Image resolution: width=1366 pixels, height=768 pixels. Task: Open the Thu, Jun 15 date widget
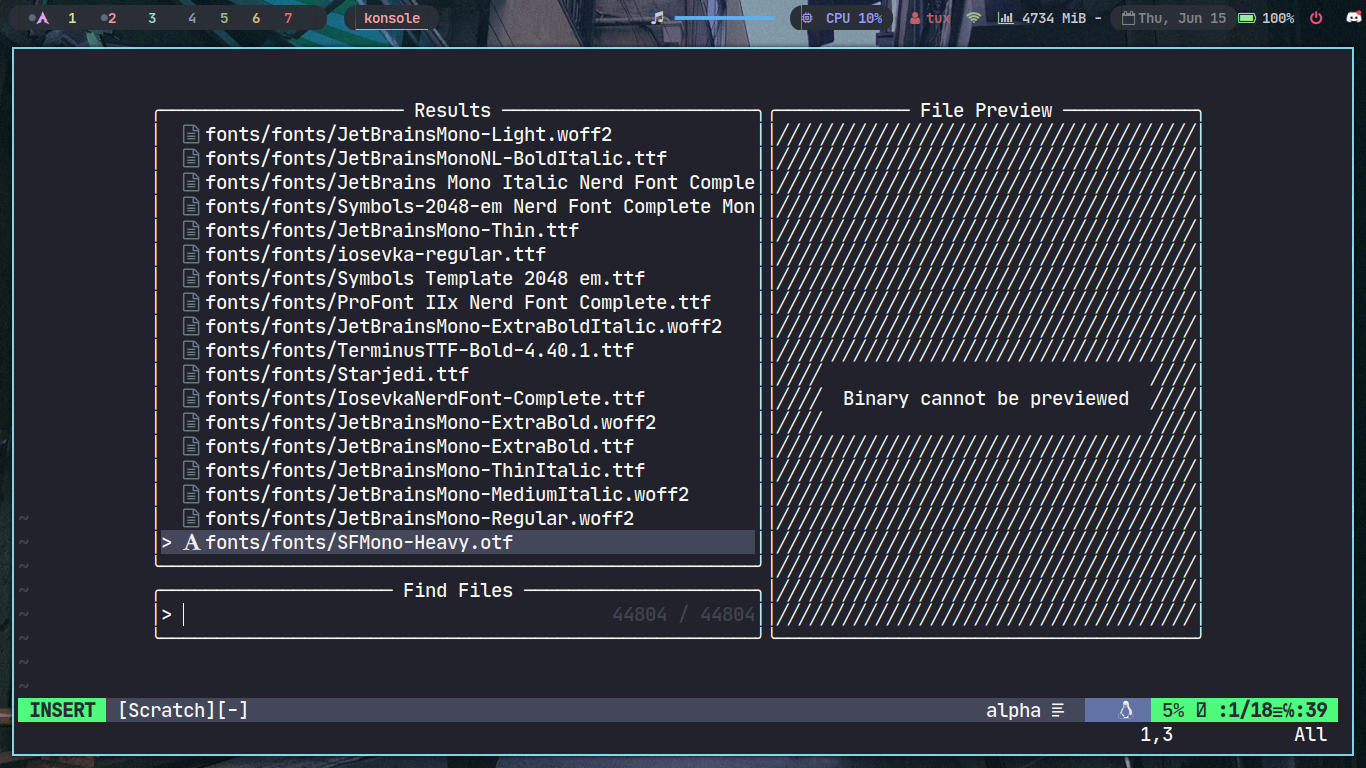(x=1182, y=18)
